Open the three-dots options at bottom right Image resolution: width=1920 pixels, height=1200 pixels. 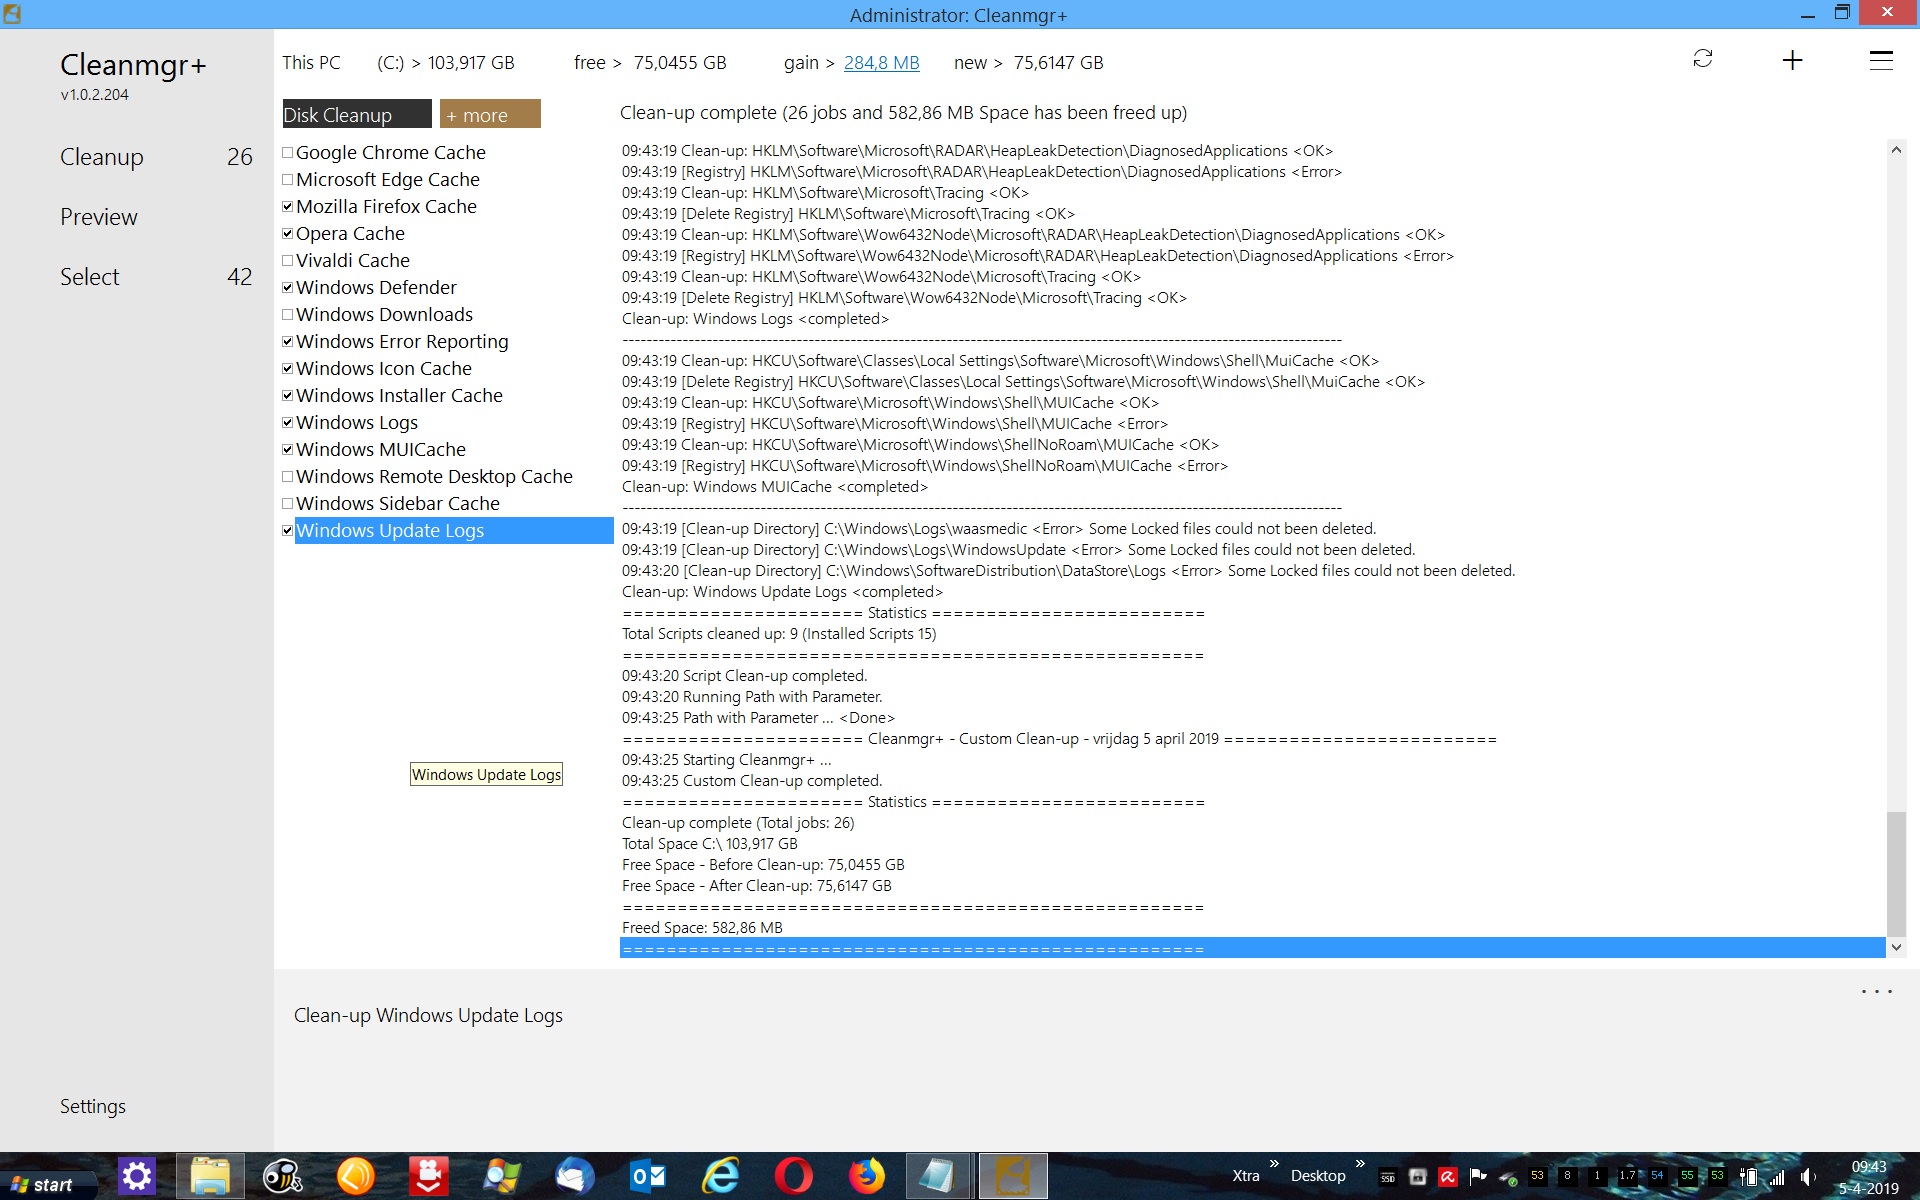[x=1877, y=992]
